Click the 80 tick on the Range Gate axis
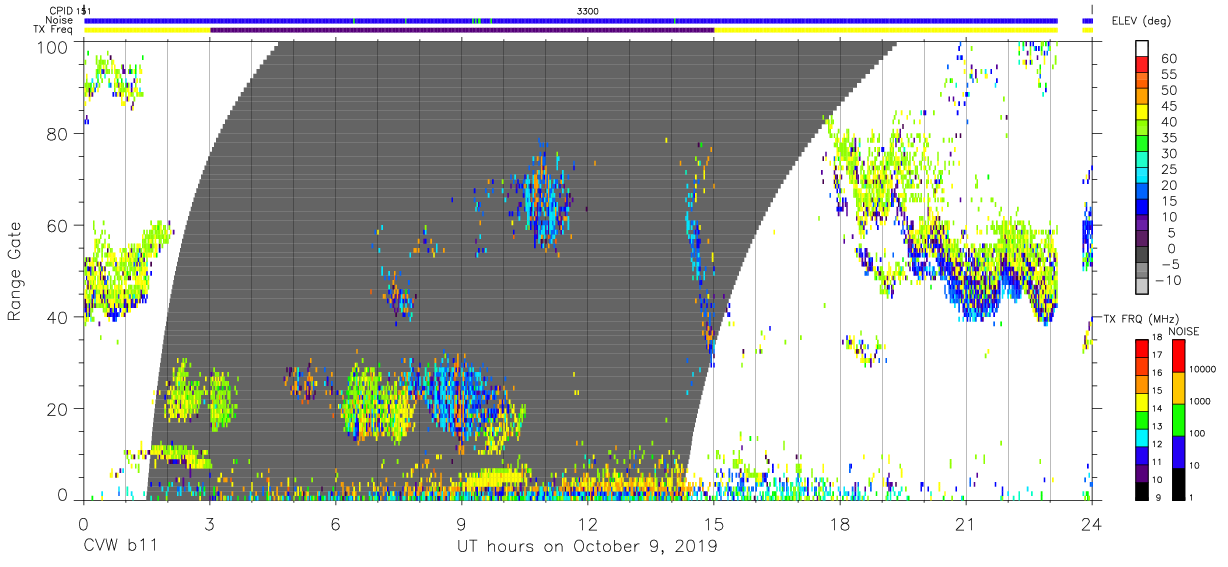 point(57,134)
